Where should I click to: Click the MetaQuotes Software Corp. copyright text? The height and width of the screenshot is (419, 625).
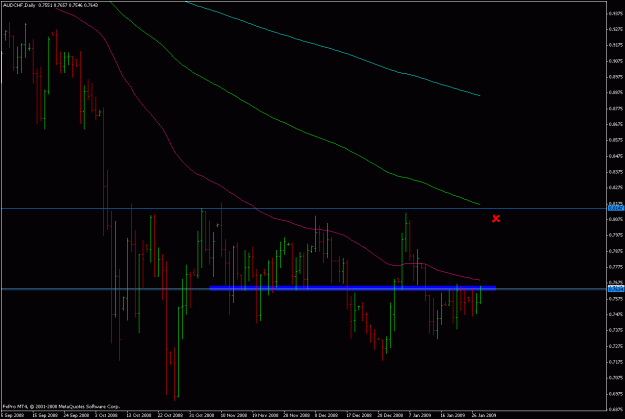tap(61, 407)
